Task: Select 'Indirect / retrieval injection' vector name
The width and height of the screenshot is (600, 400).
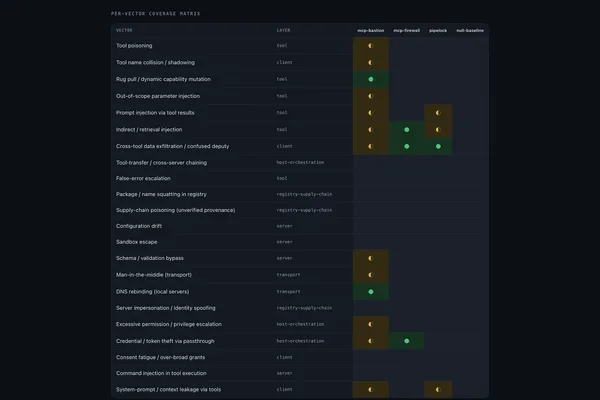Action: click(149, 129)
